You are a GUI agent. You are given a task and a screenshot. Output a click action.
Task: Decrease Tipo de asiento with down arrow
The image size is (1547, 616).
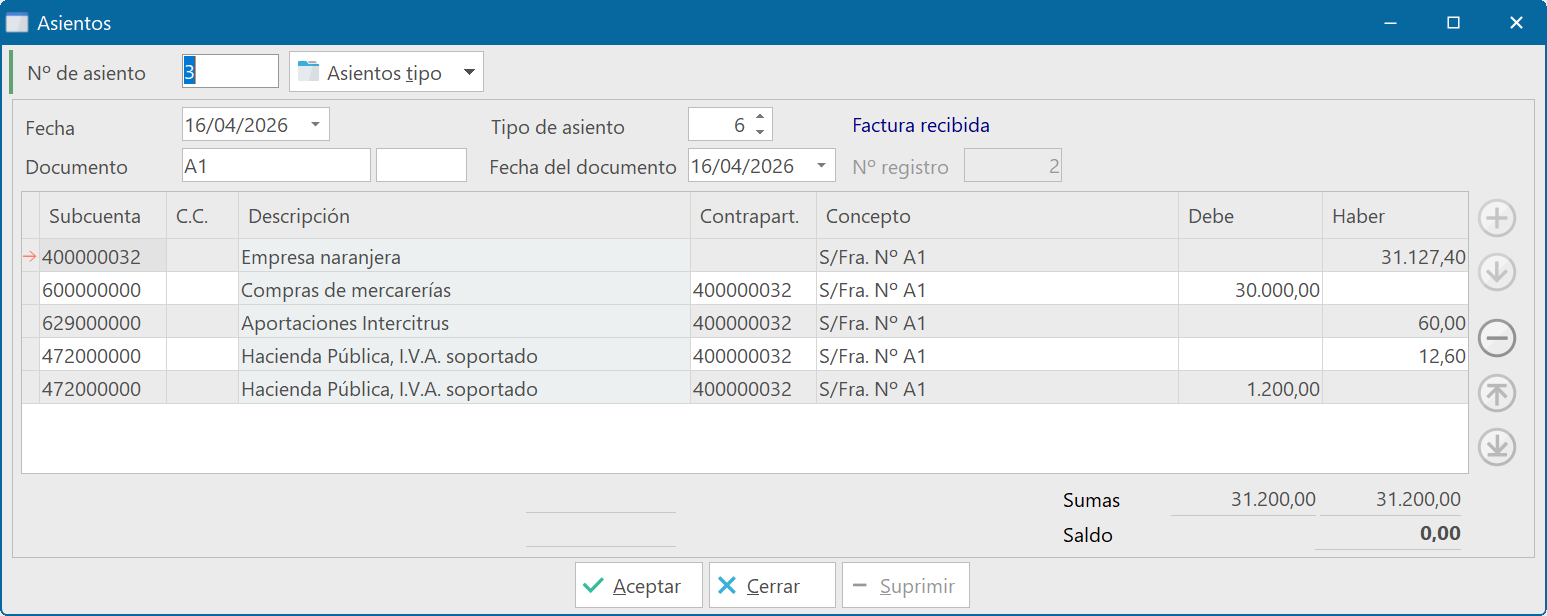point(760,132)
